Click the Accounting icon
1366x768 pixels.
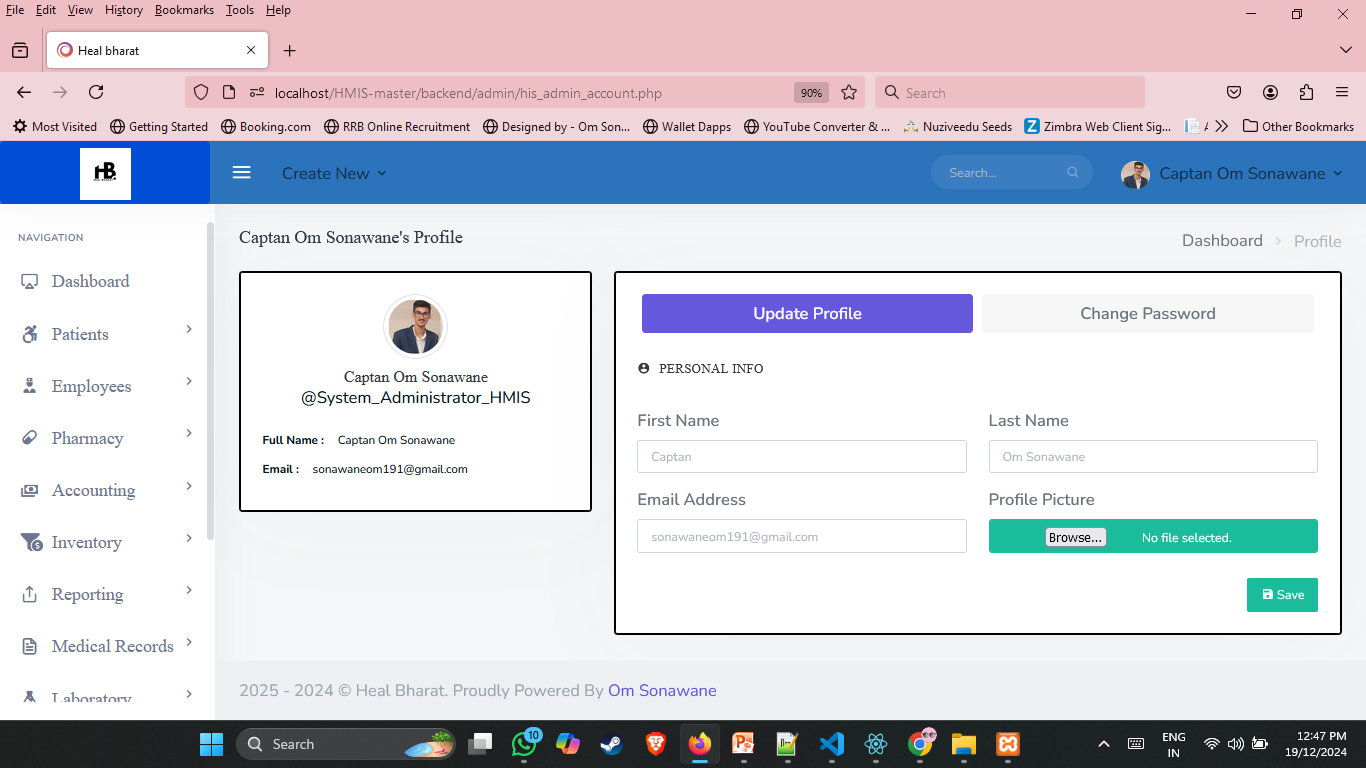[x=29, y=490]
